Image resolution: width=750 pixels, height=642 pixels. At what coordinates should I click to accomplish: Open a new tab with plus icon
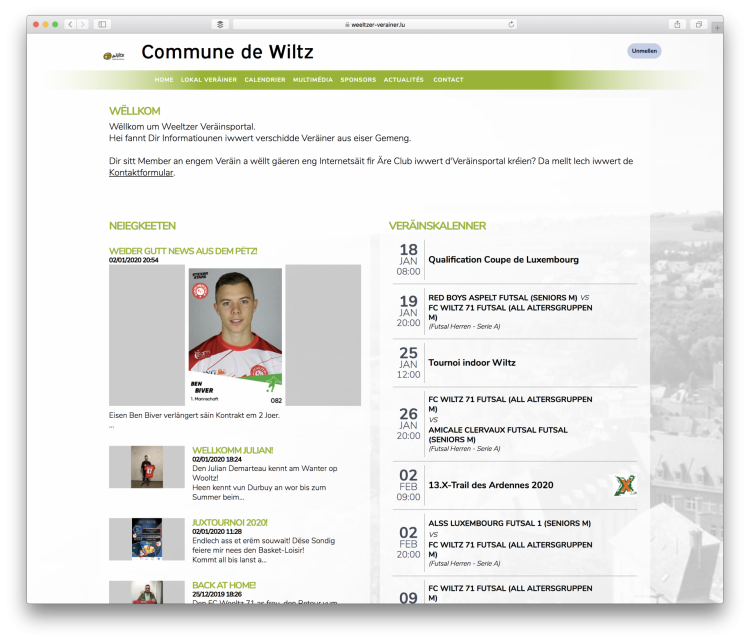coord(717,28)
